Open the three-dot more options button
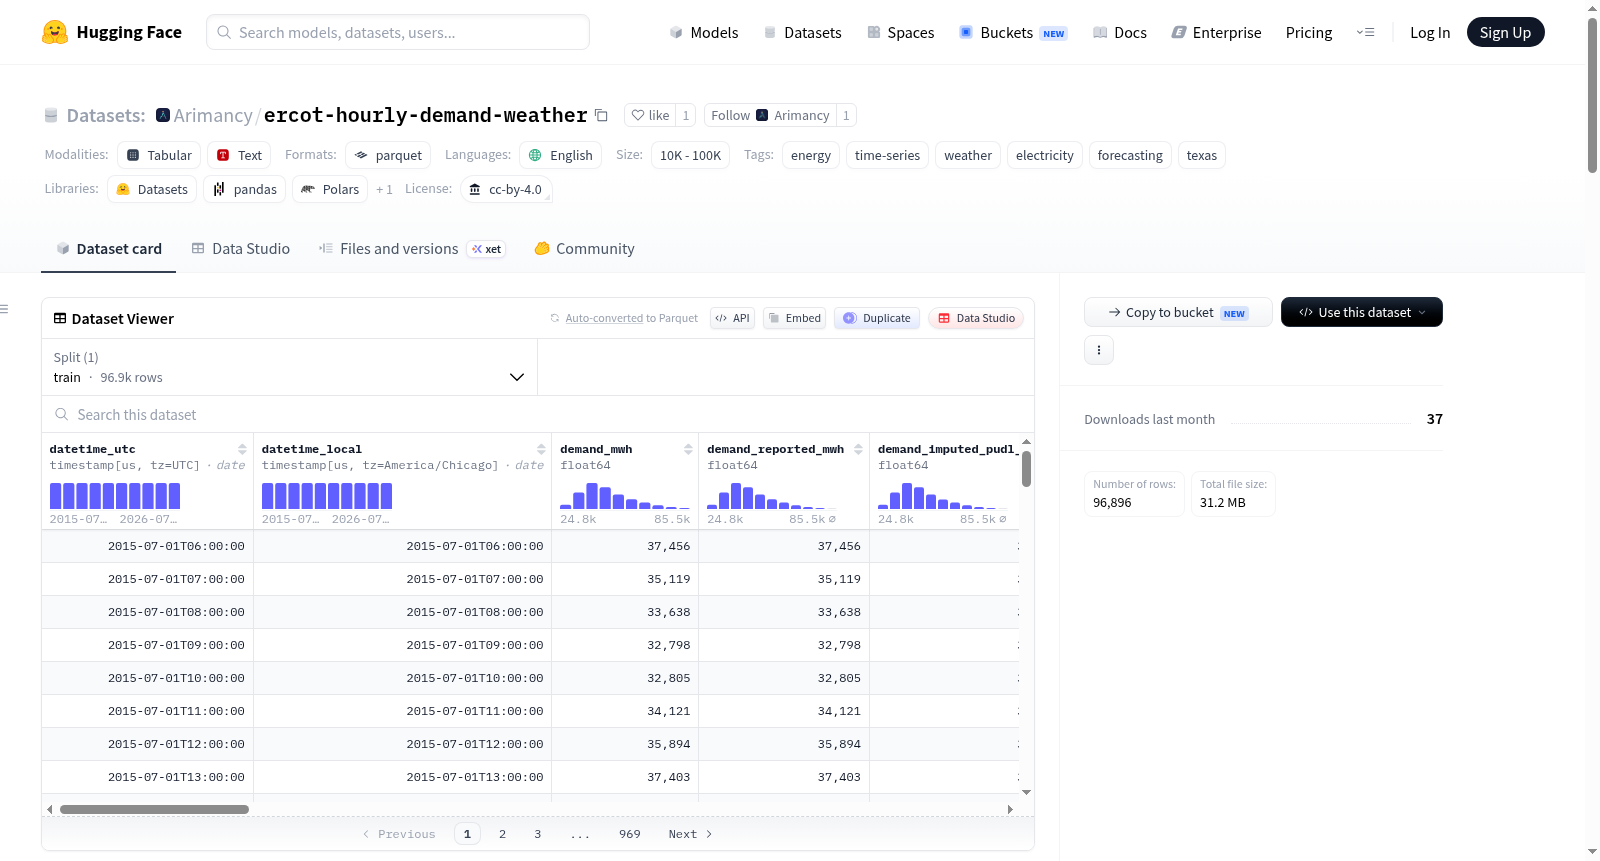Viewport: 1600px width, 861px height. [1099, 350]
